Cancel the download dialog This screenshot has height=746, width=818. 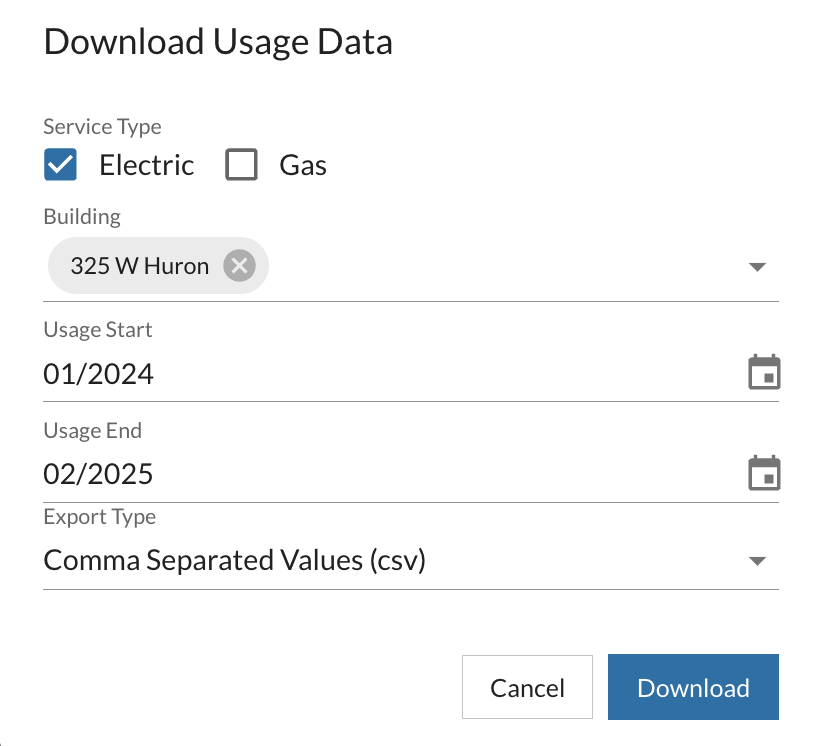click(x=527, y=688)
